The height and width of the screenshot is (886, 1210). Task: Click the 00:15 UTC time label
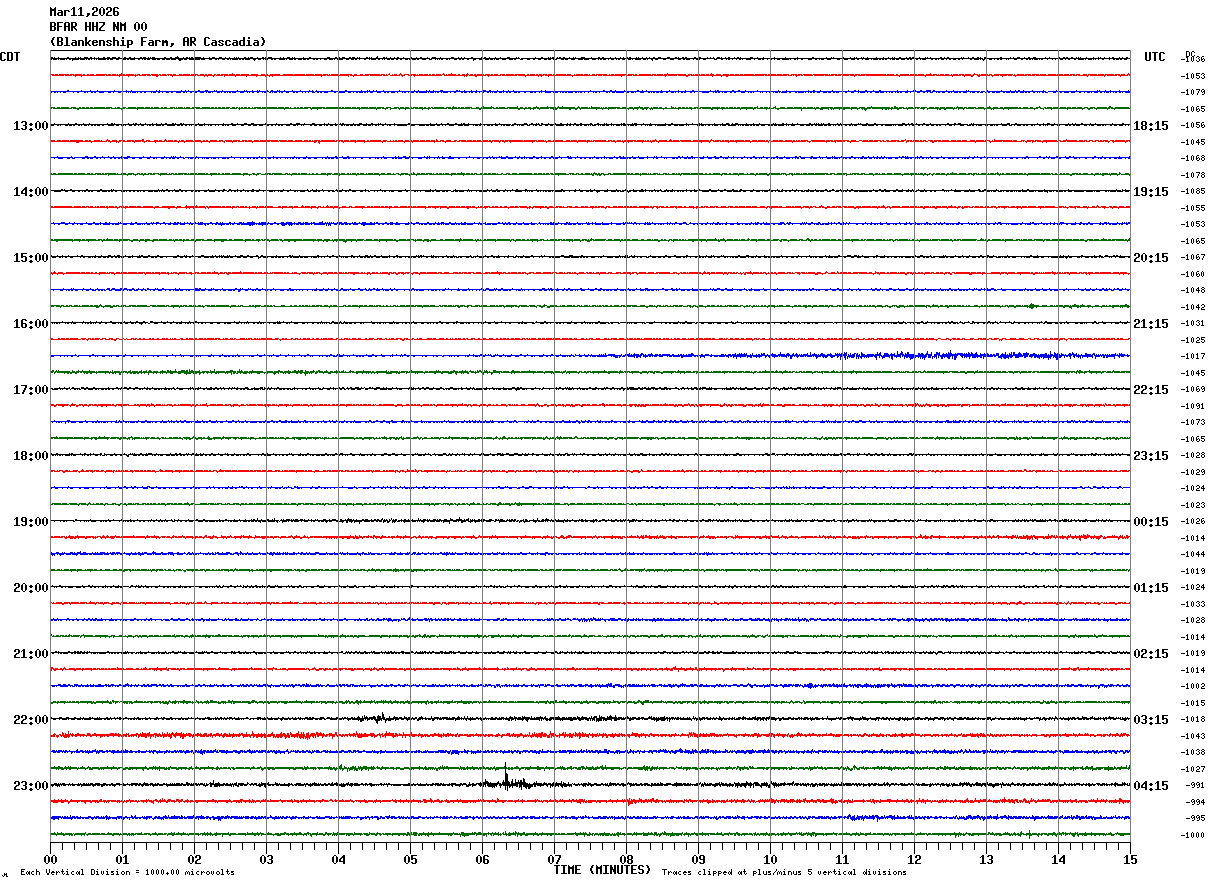[x=1151, y=522]
